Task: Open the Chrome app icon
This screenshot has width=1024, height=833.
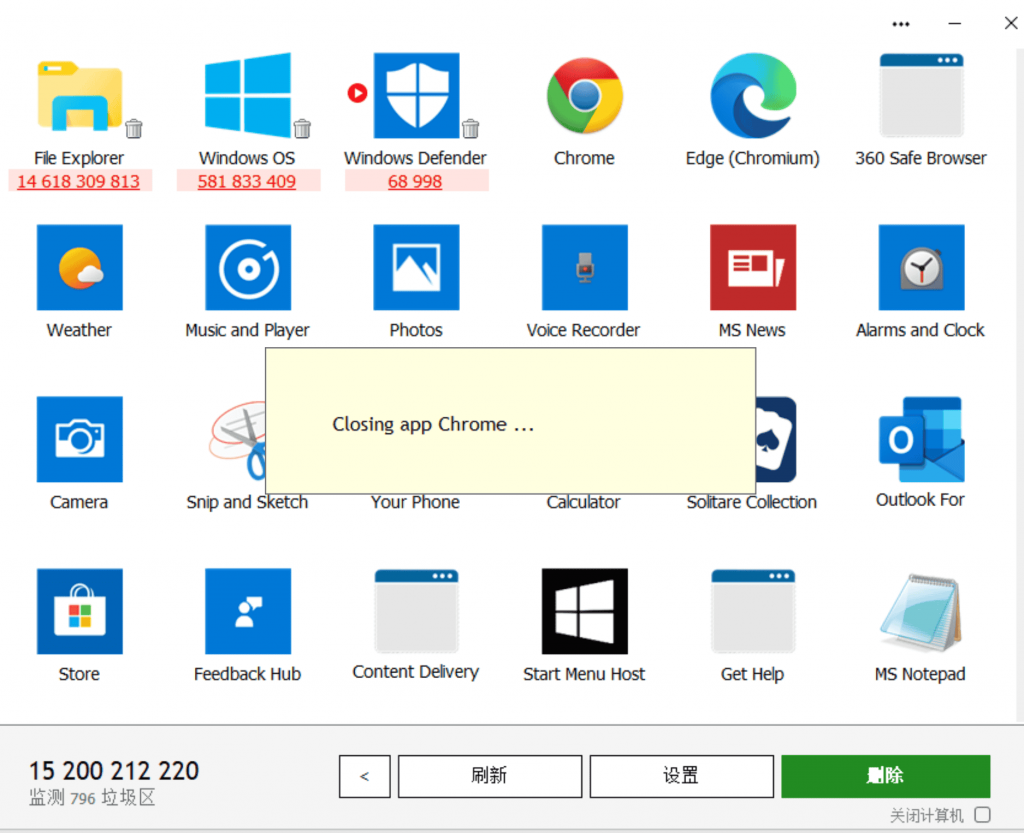Action: click(584, 95)
